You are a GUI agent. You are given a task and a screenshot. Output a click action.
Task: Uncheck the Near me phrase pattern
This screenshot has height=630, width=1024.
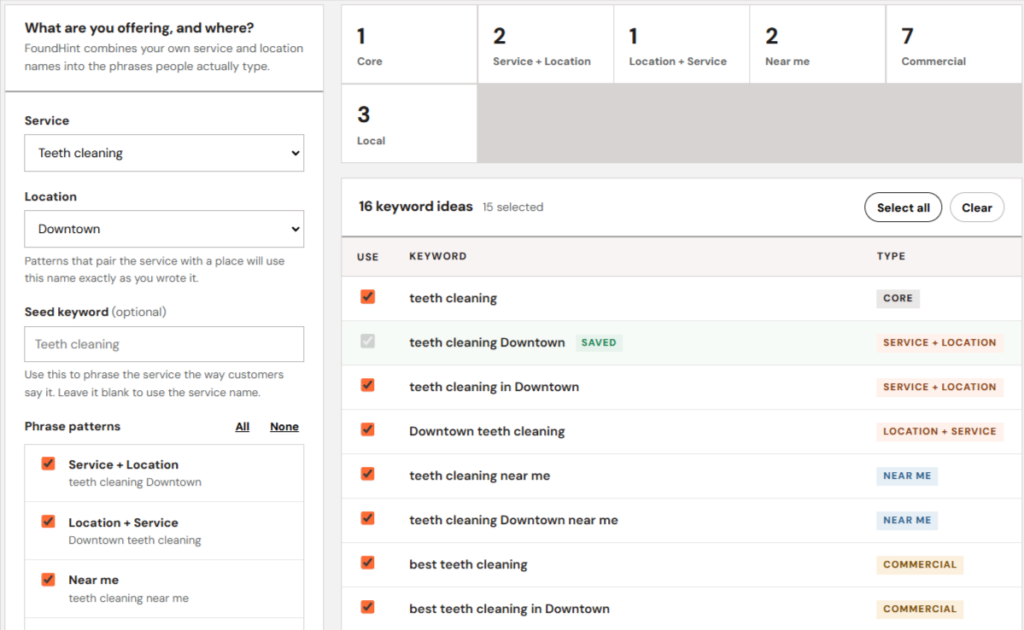48,579
